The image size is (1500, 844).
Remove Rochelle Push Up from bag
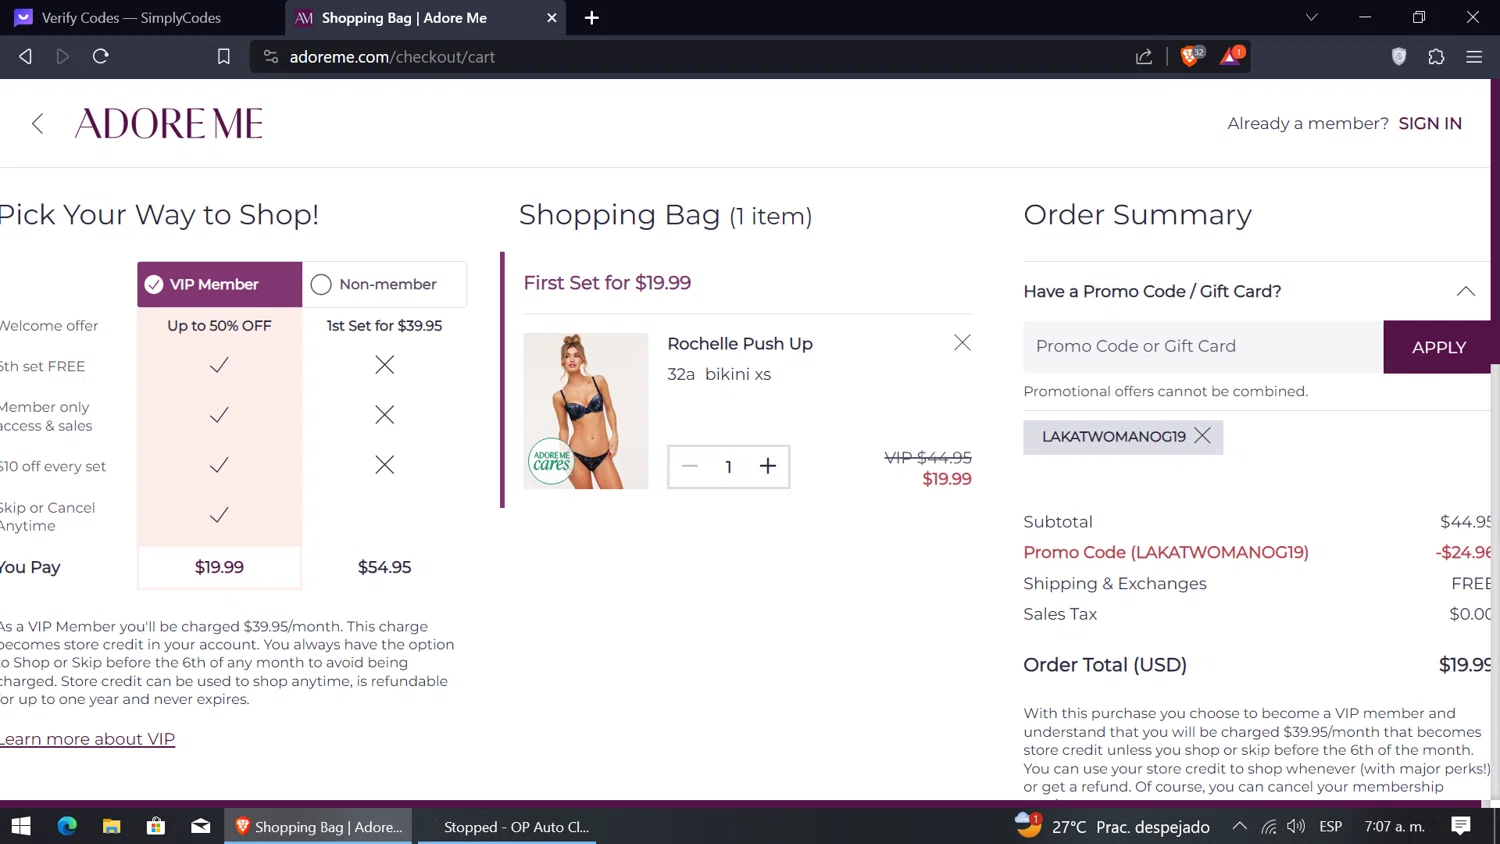click(x=962, y=343)
